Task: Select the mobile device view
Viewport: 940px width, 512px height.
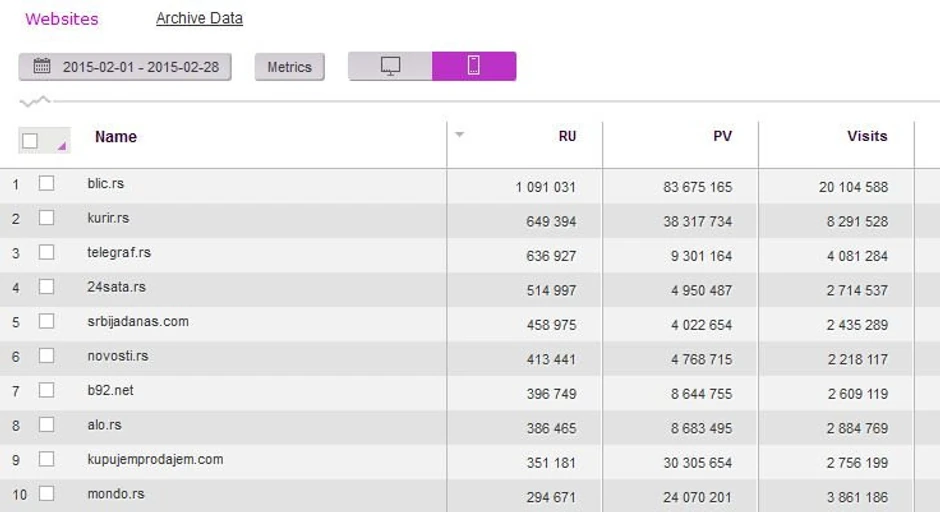Action: 474,66
